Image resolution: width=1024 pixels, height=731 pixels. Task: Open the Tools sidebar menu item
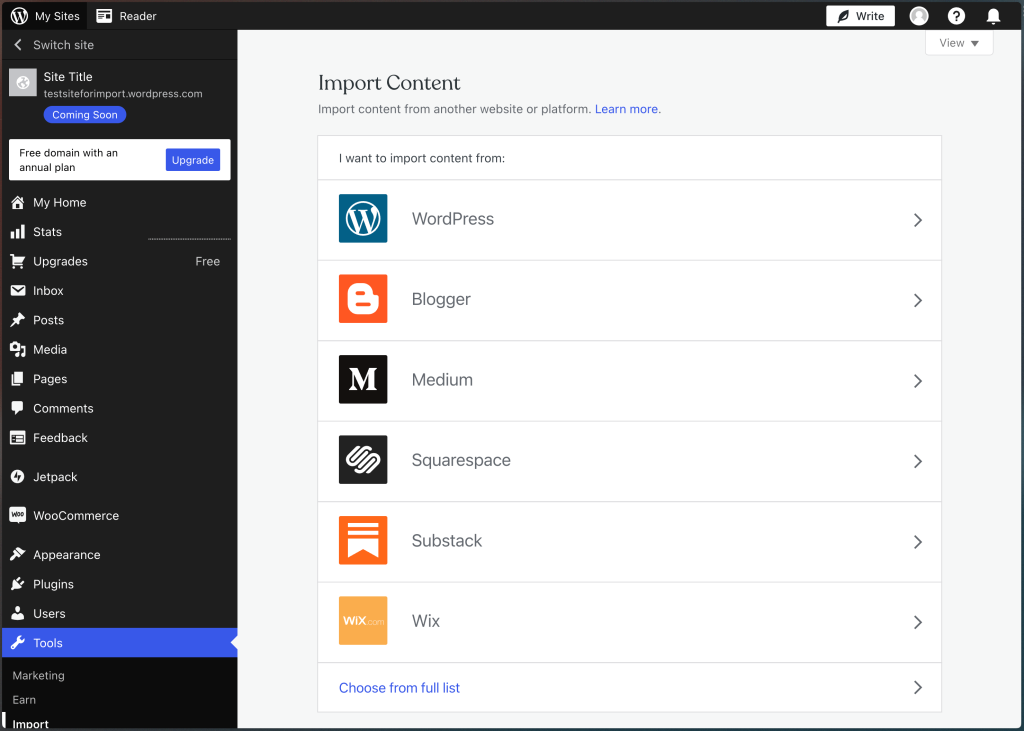click(x=48, y=643)
